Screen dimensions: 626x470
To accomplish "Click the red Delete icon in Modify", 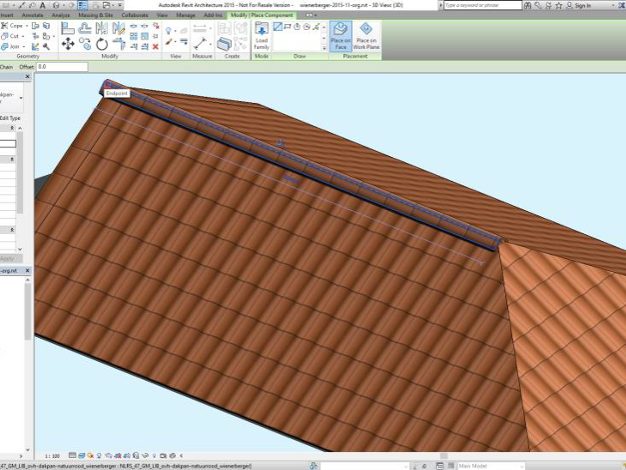I will click(154, 45).
